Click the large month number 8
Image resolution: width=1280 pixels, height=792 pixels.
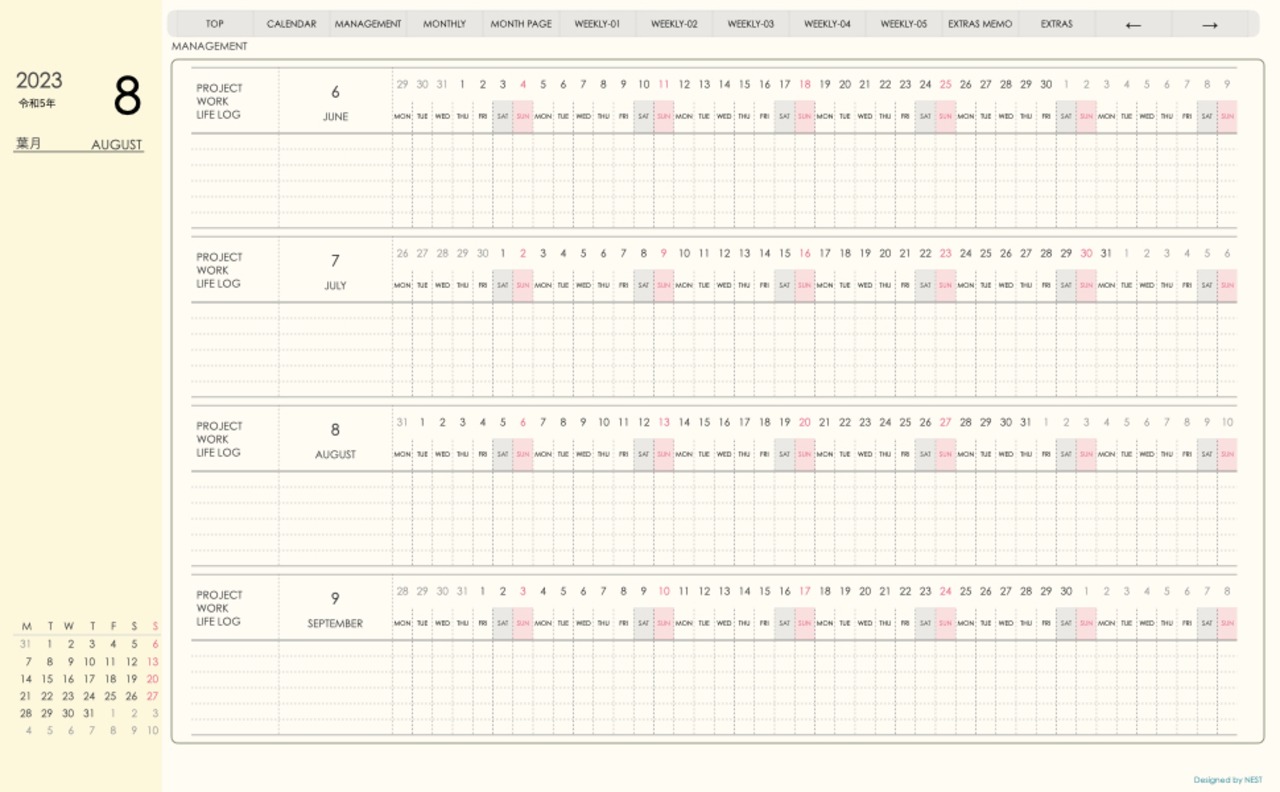pyautogui.click(x=127, y=96)
